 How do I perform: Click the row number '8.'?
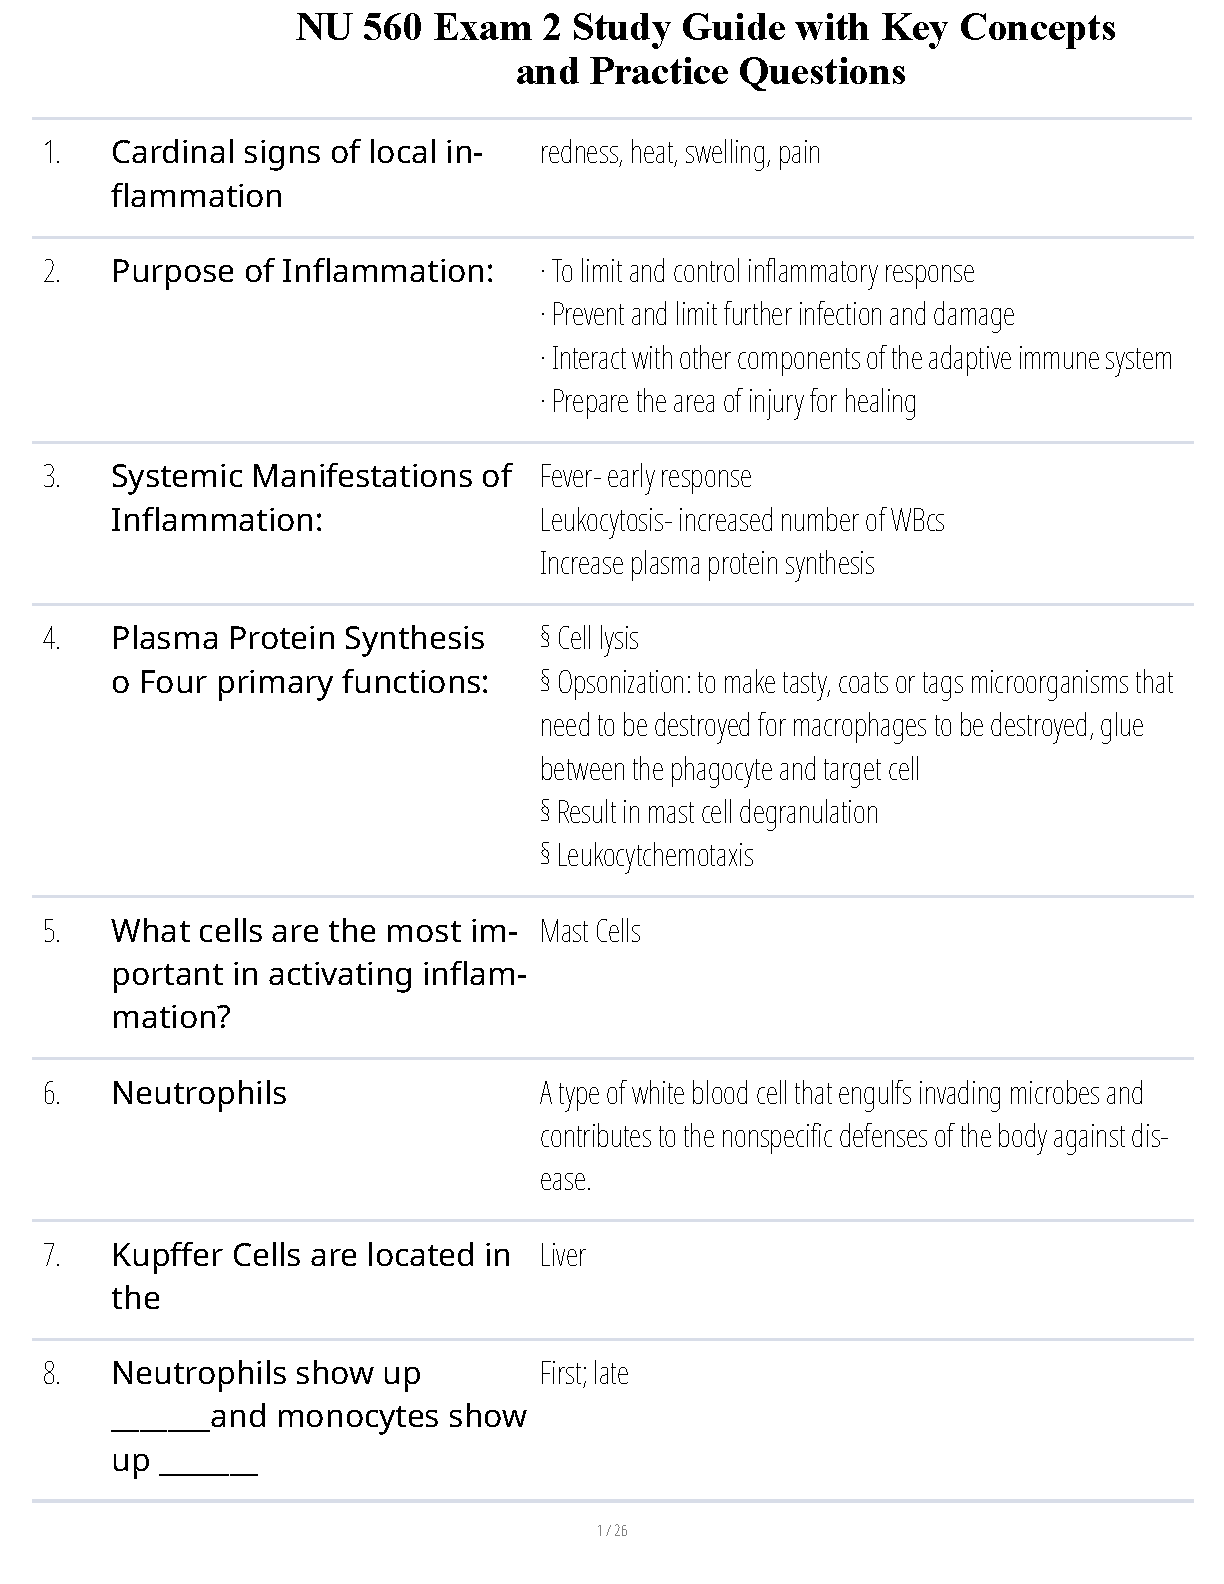(52, 1375)
